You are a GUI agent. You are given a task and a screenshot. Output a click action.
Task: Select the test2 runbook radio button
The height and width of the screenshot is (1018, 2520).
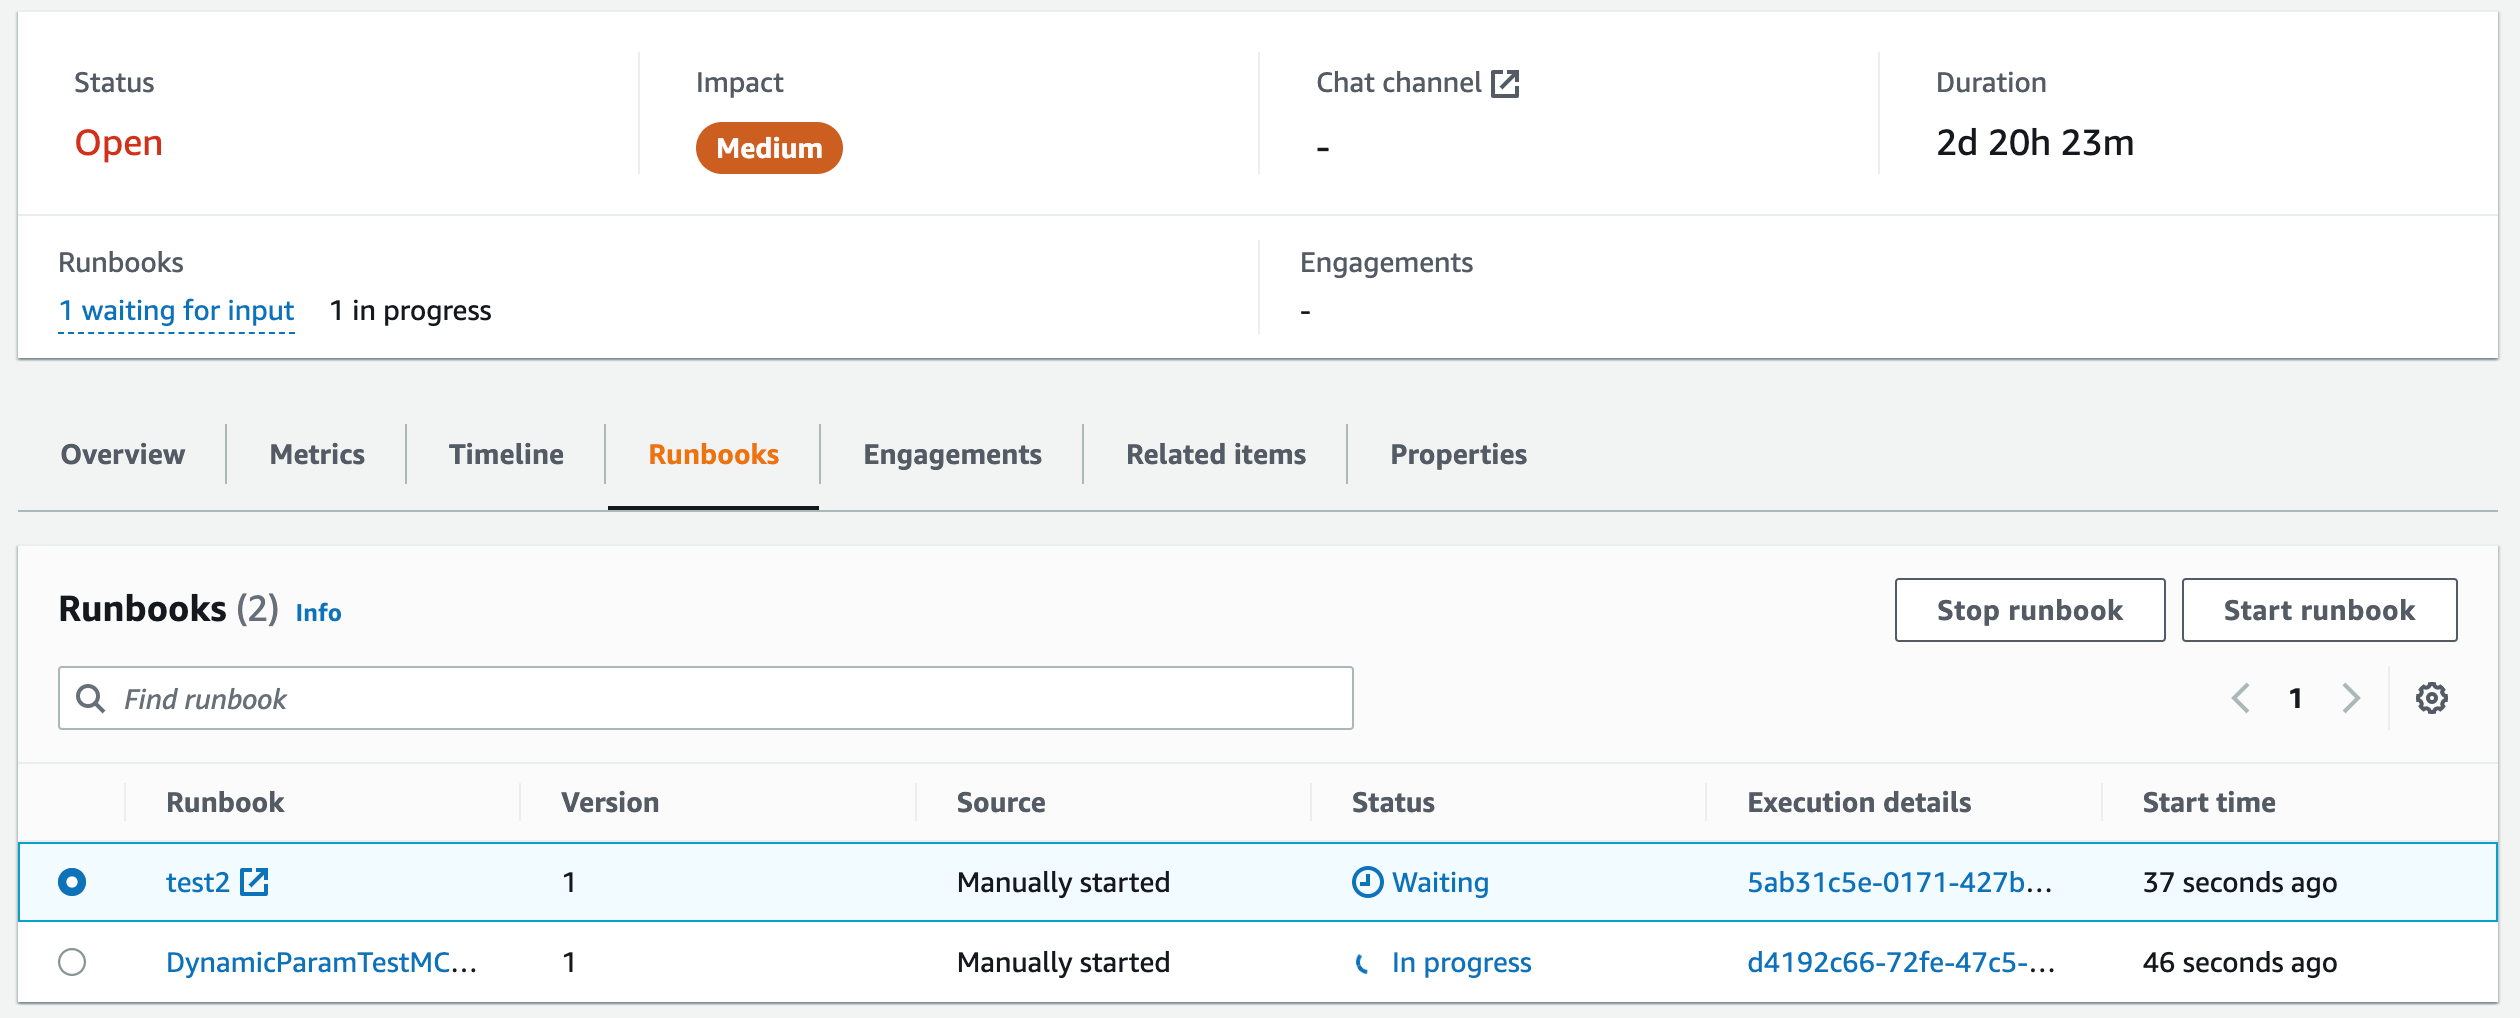72,882
